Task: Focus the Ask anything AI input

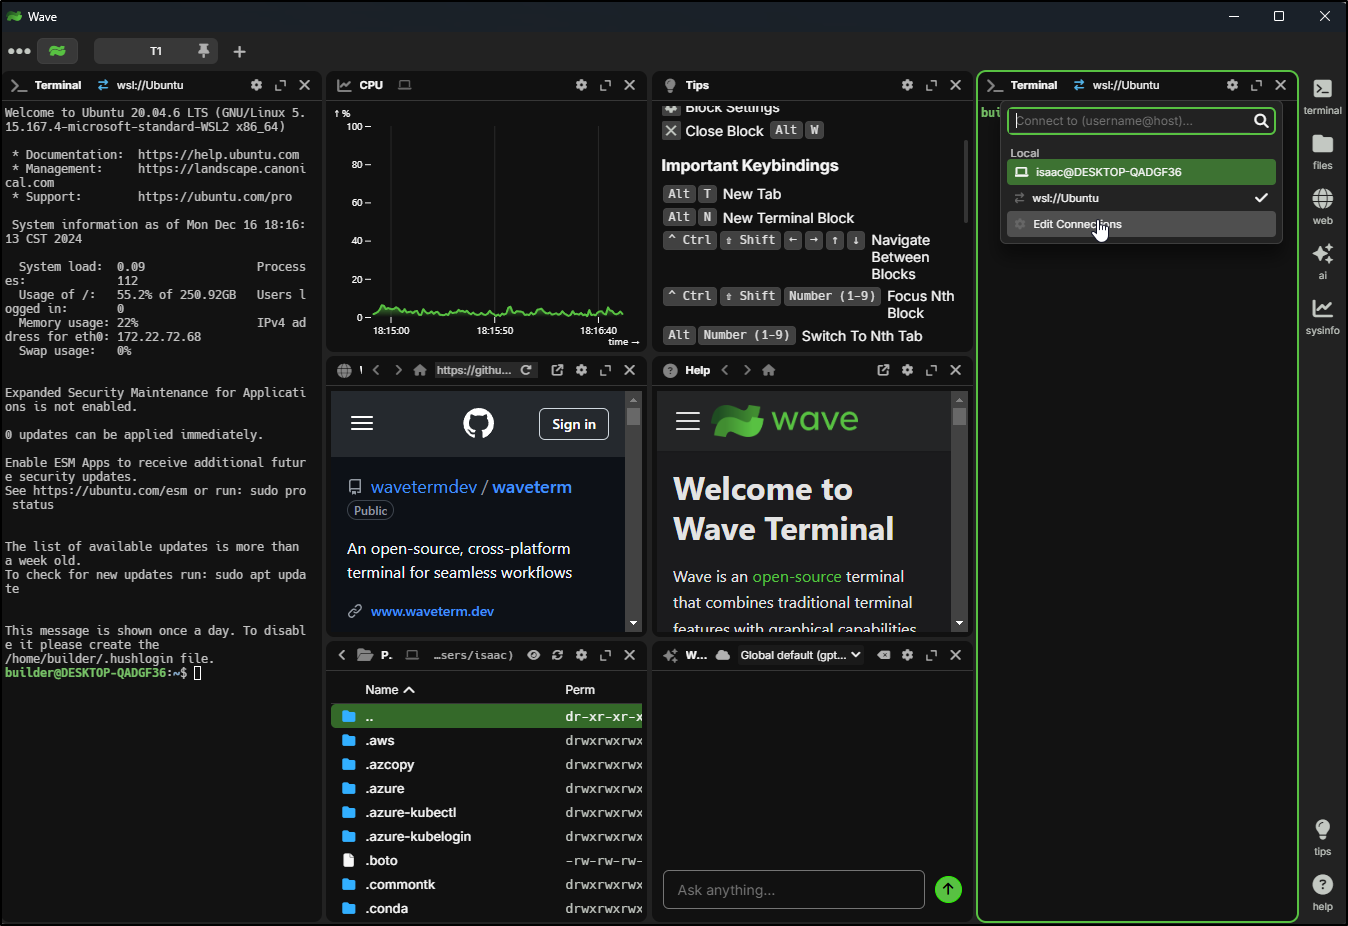Action: (793, 889)
